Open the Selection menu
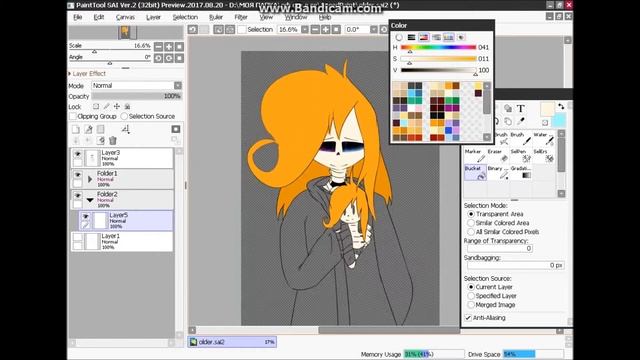 coord(185,17)
